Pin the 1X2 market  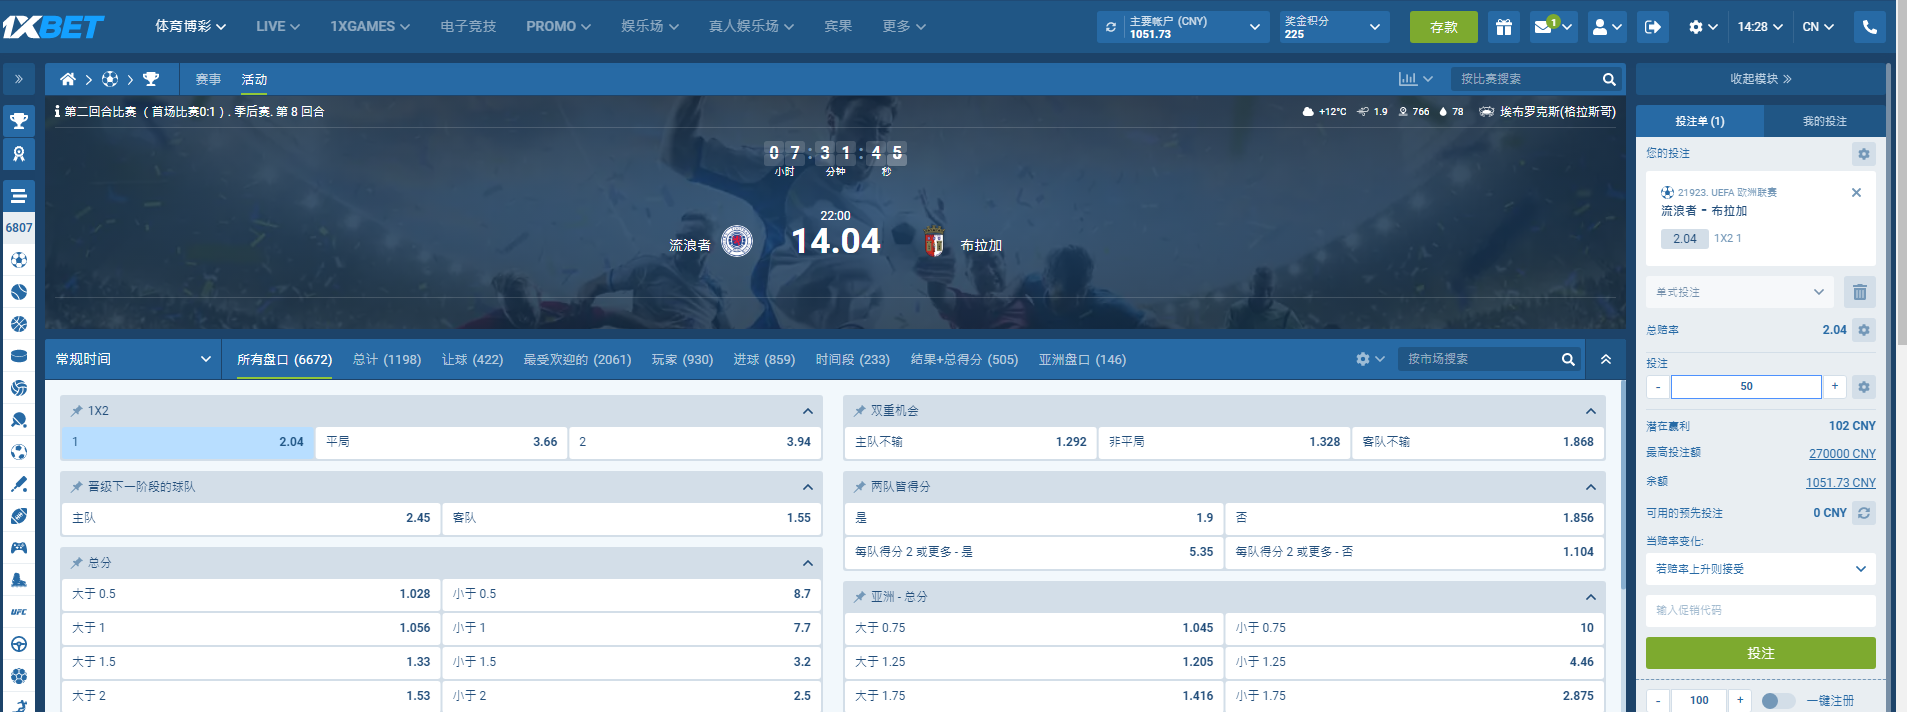pyautogui.click(x=77, y=411)
